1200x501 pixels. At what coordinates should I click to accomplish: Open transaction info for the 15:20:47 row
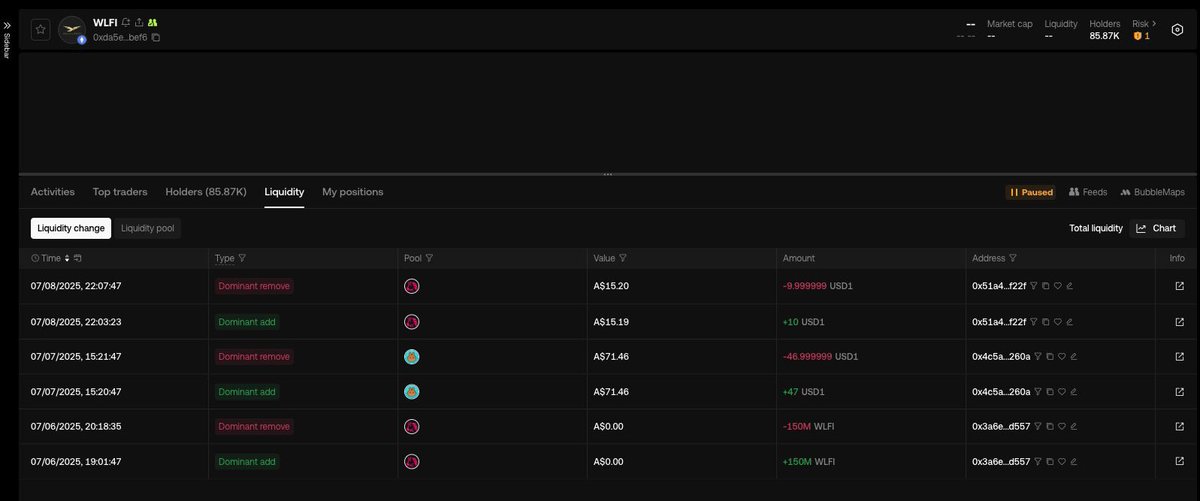click(x=1179, y=392)
